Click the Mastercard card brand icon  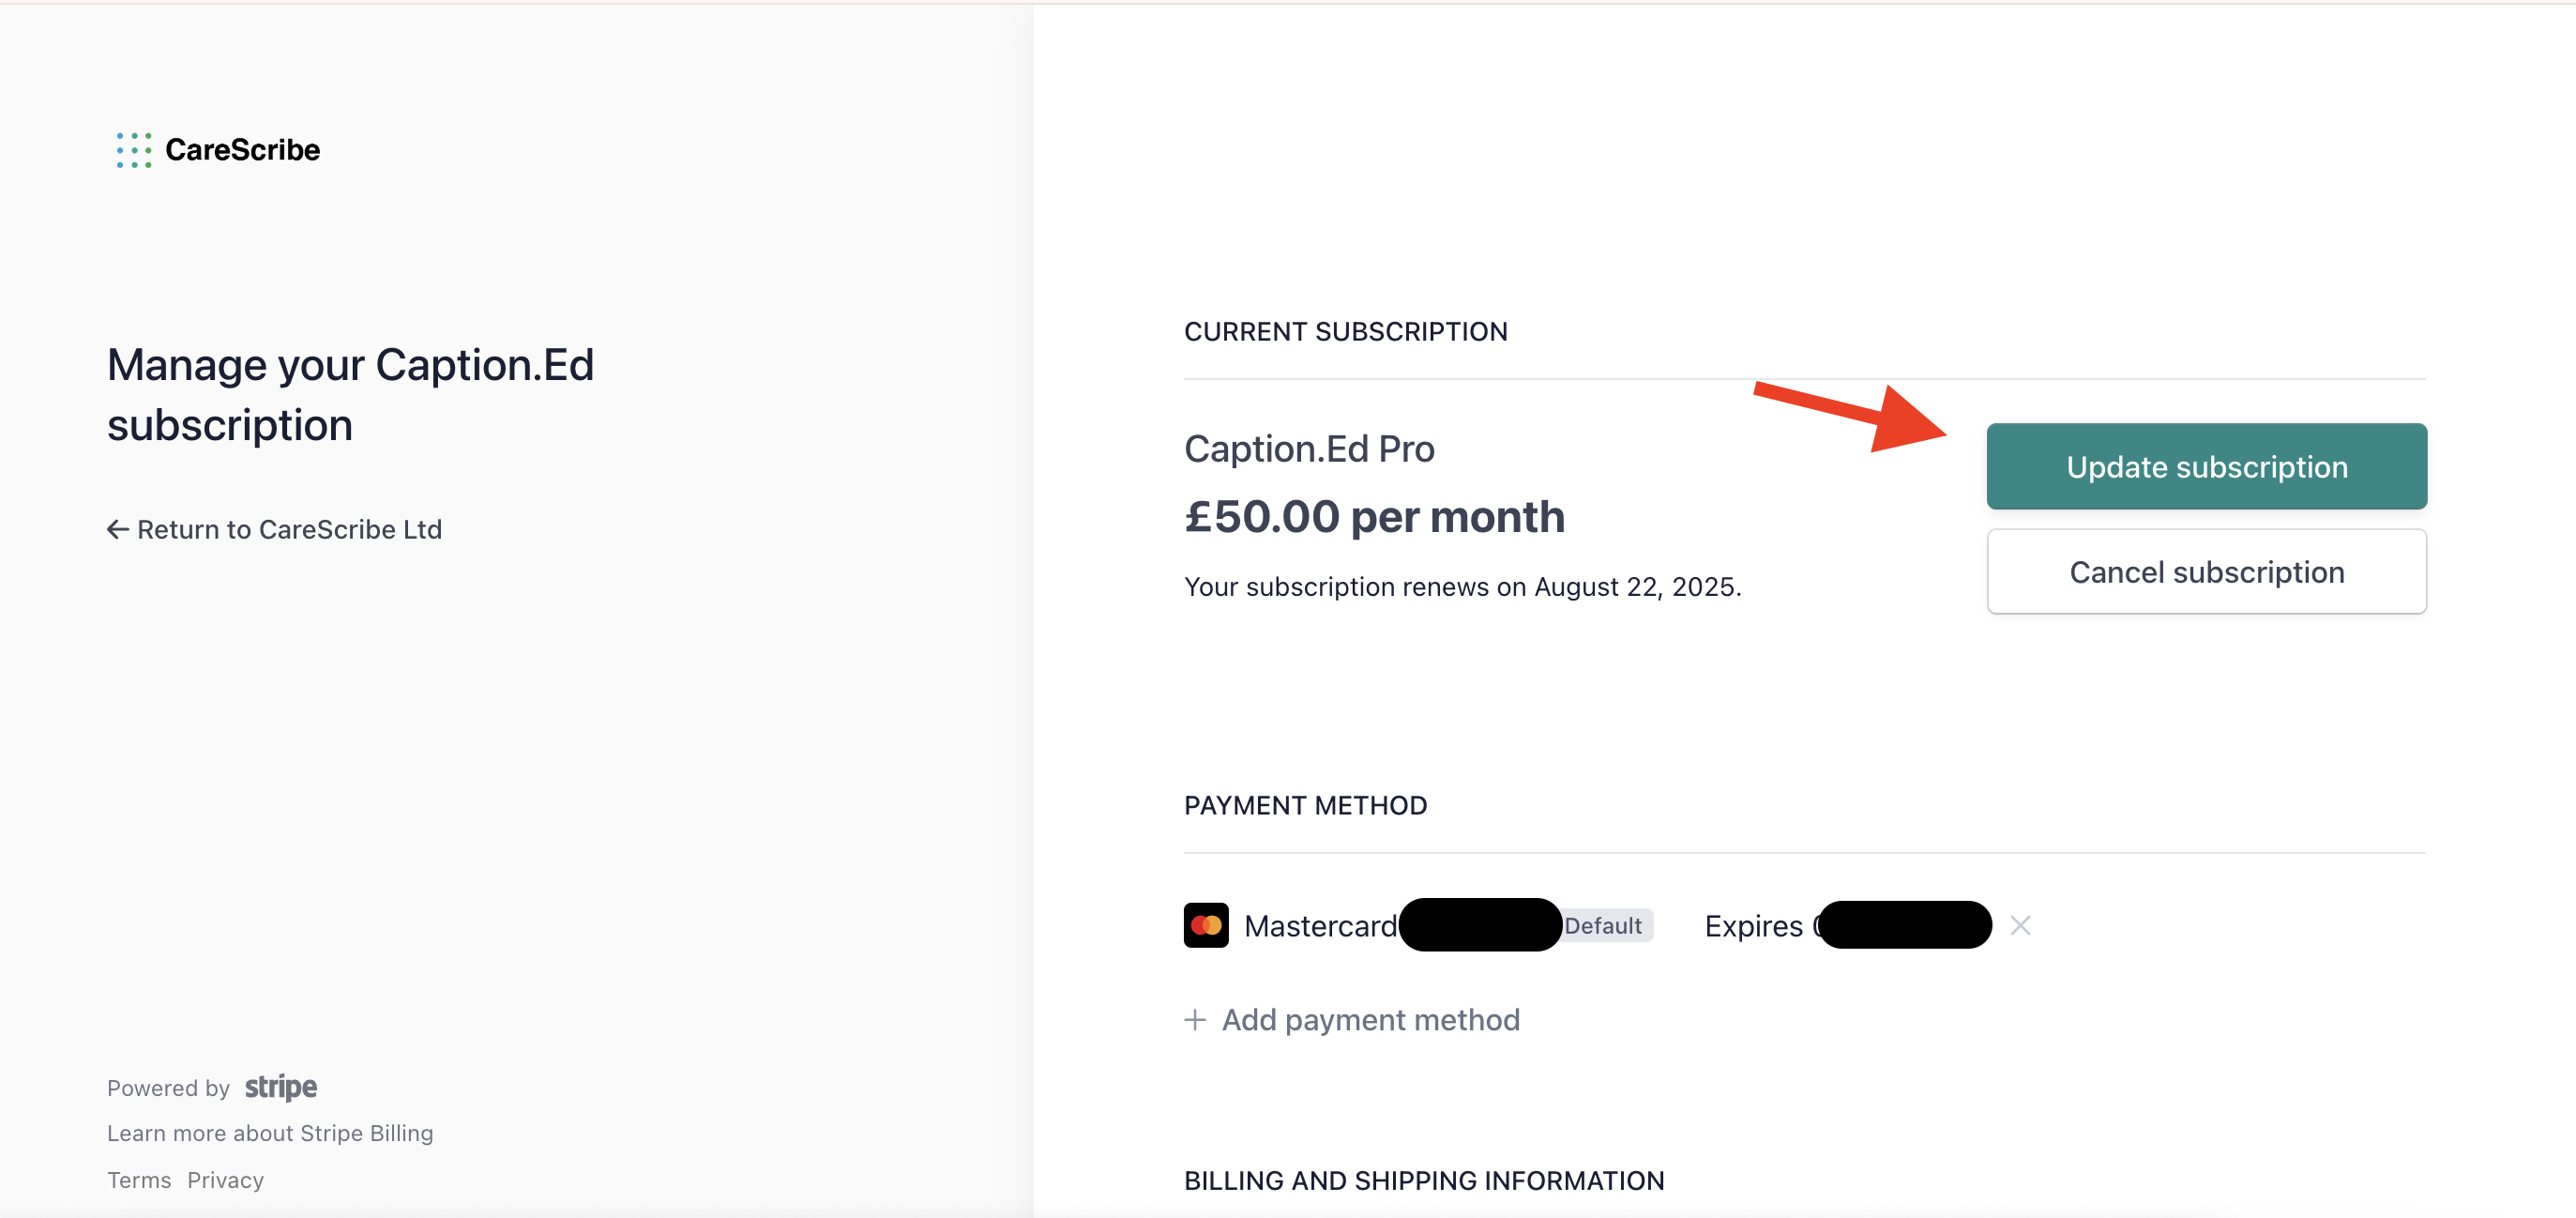[1206, 925]
